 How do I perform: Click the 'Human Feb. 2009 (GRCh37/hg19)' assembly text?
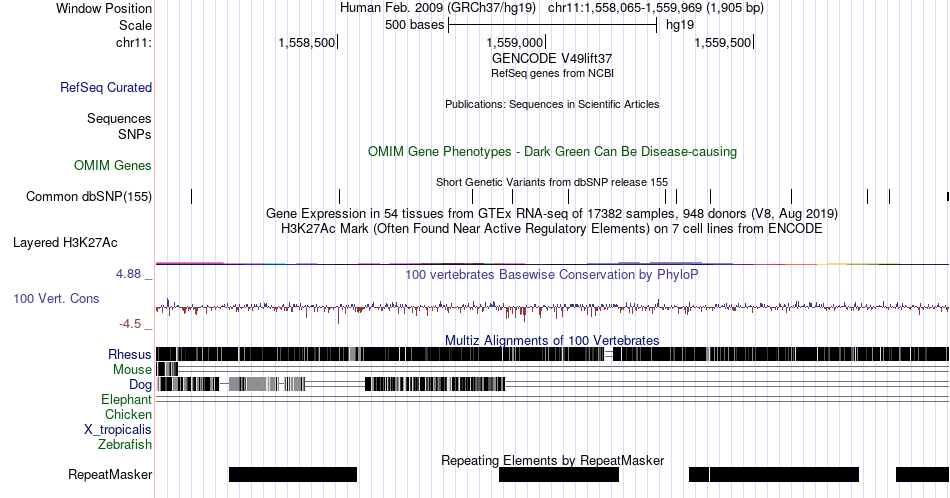tap(438, 8)
